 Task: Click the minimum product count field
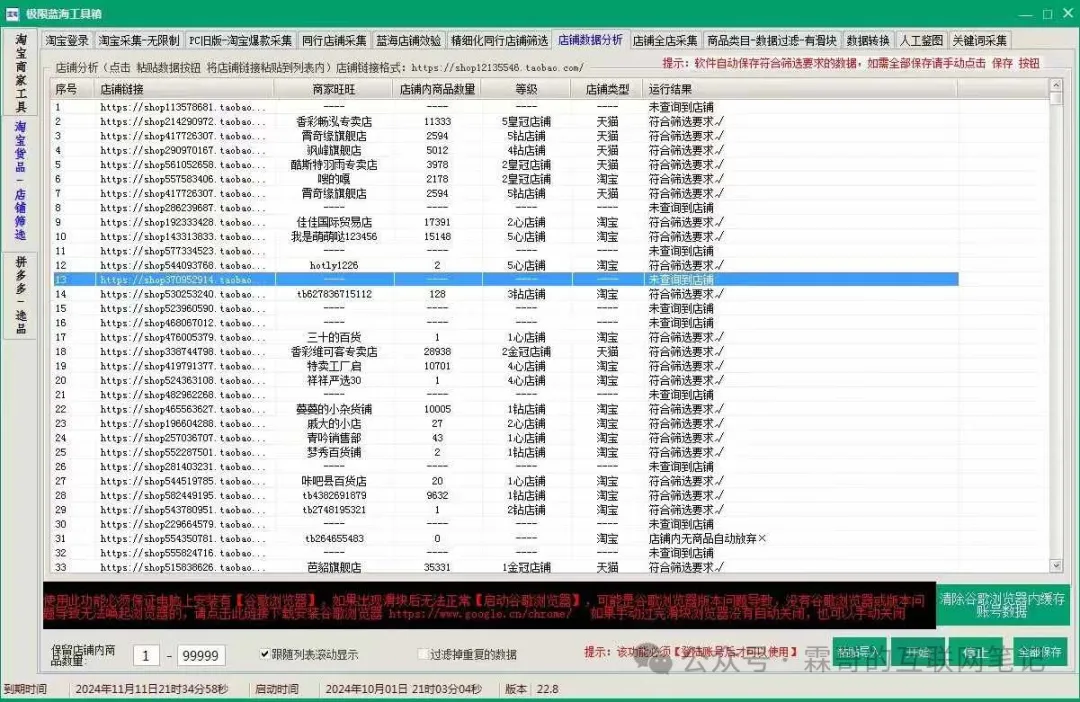147,656
